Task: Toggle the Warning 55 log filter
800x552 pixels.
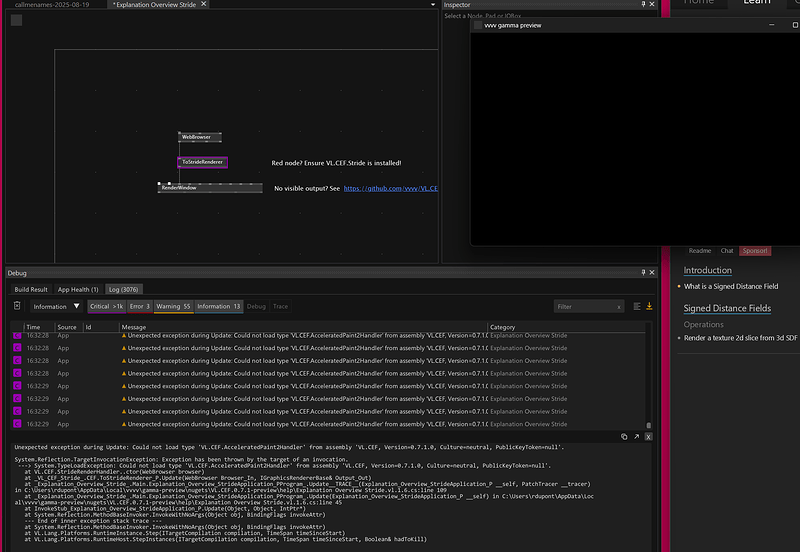Action: pos(173,306)
